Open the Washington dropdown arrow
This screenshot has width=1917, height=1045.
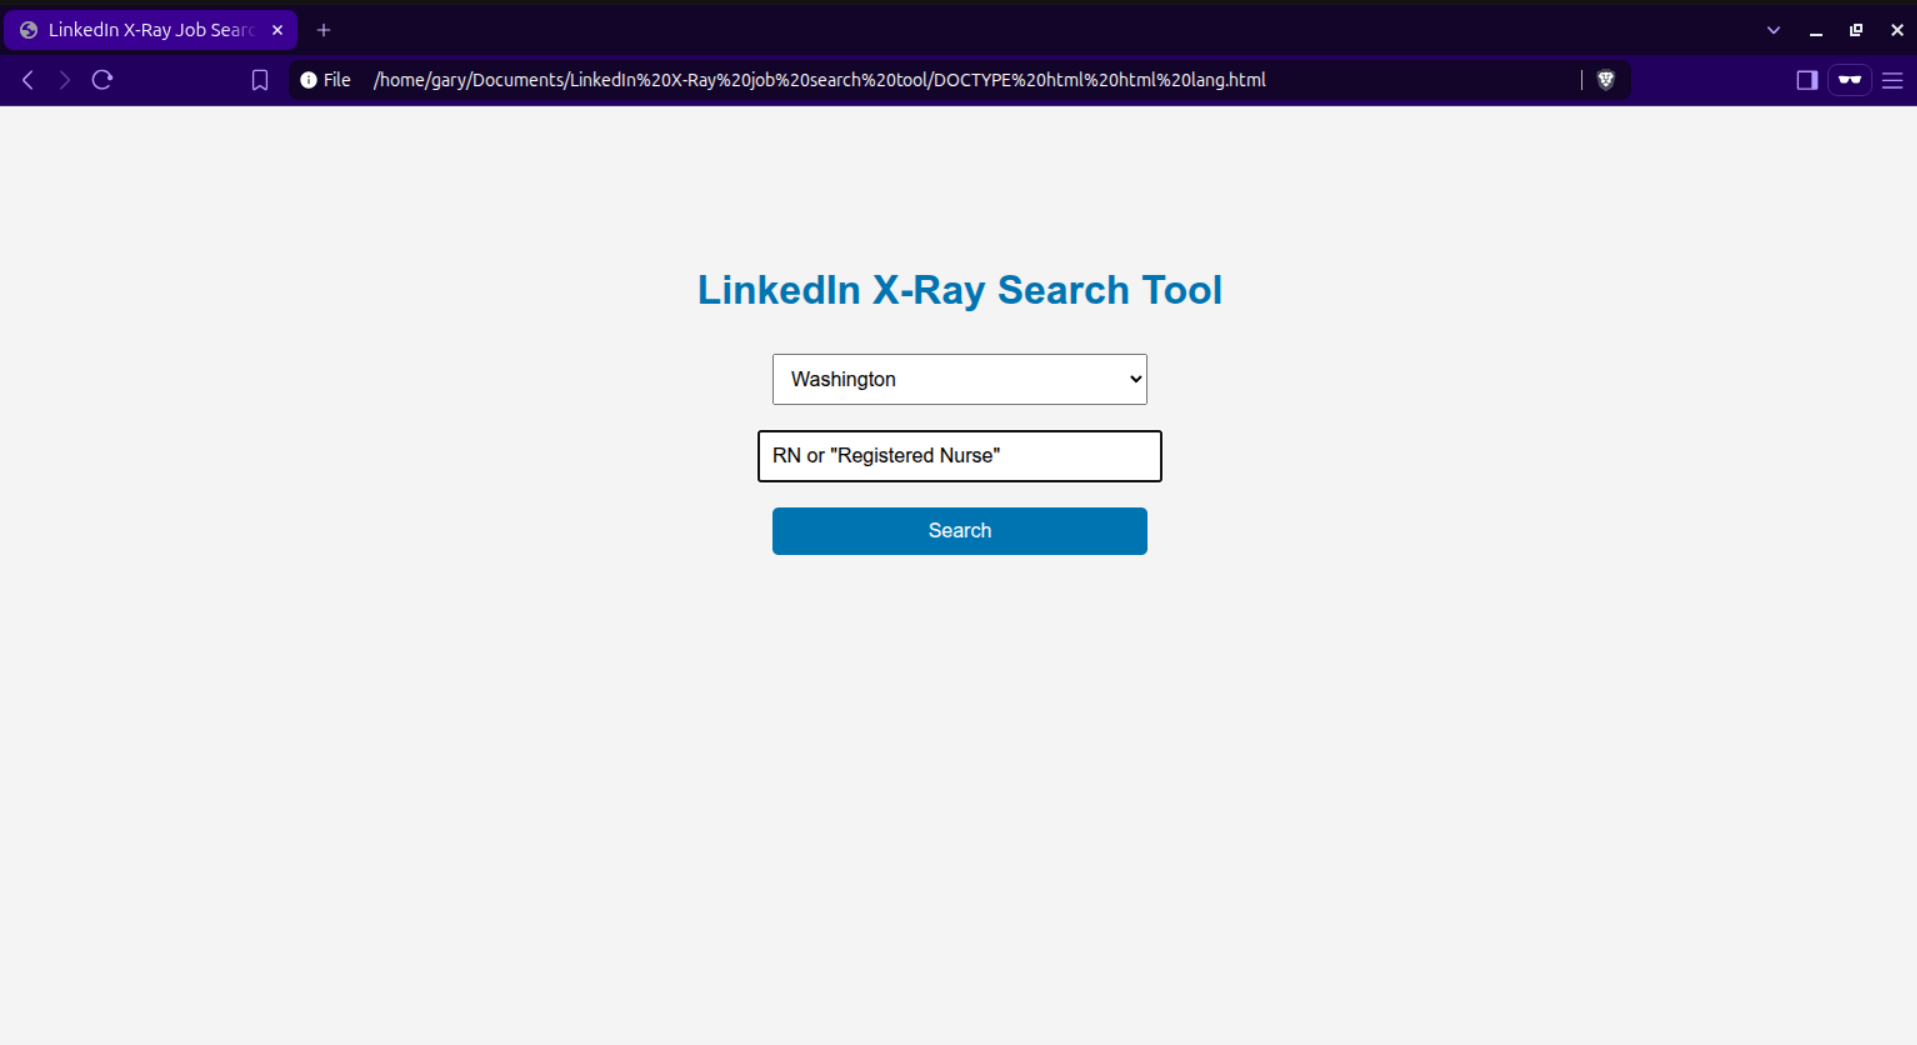[1133, 379]
